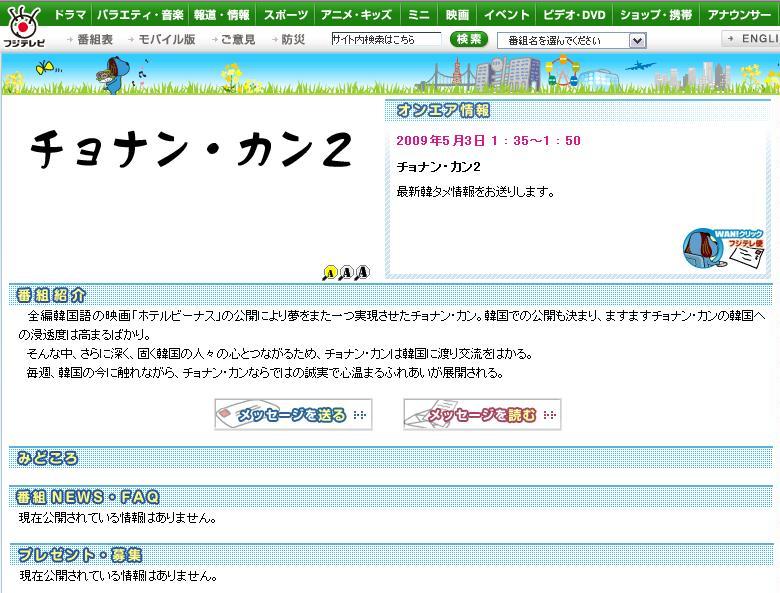780x593 pixels.
Task: Go to モバイル版 link
Action: tap(162, 39)
